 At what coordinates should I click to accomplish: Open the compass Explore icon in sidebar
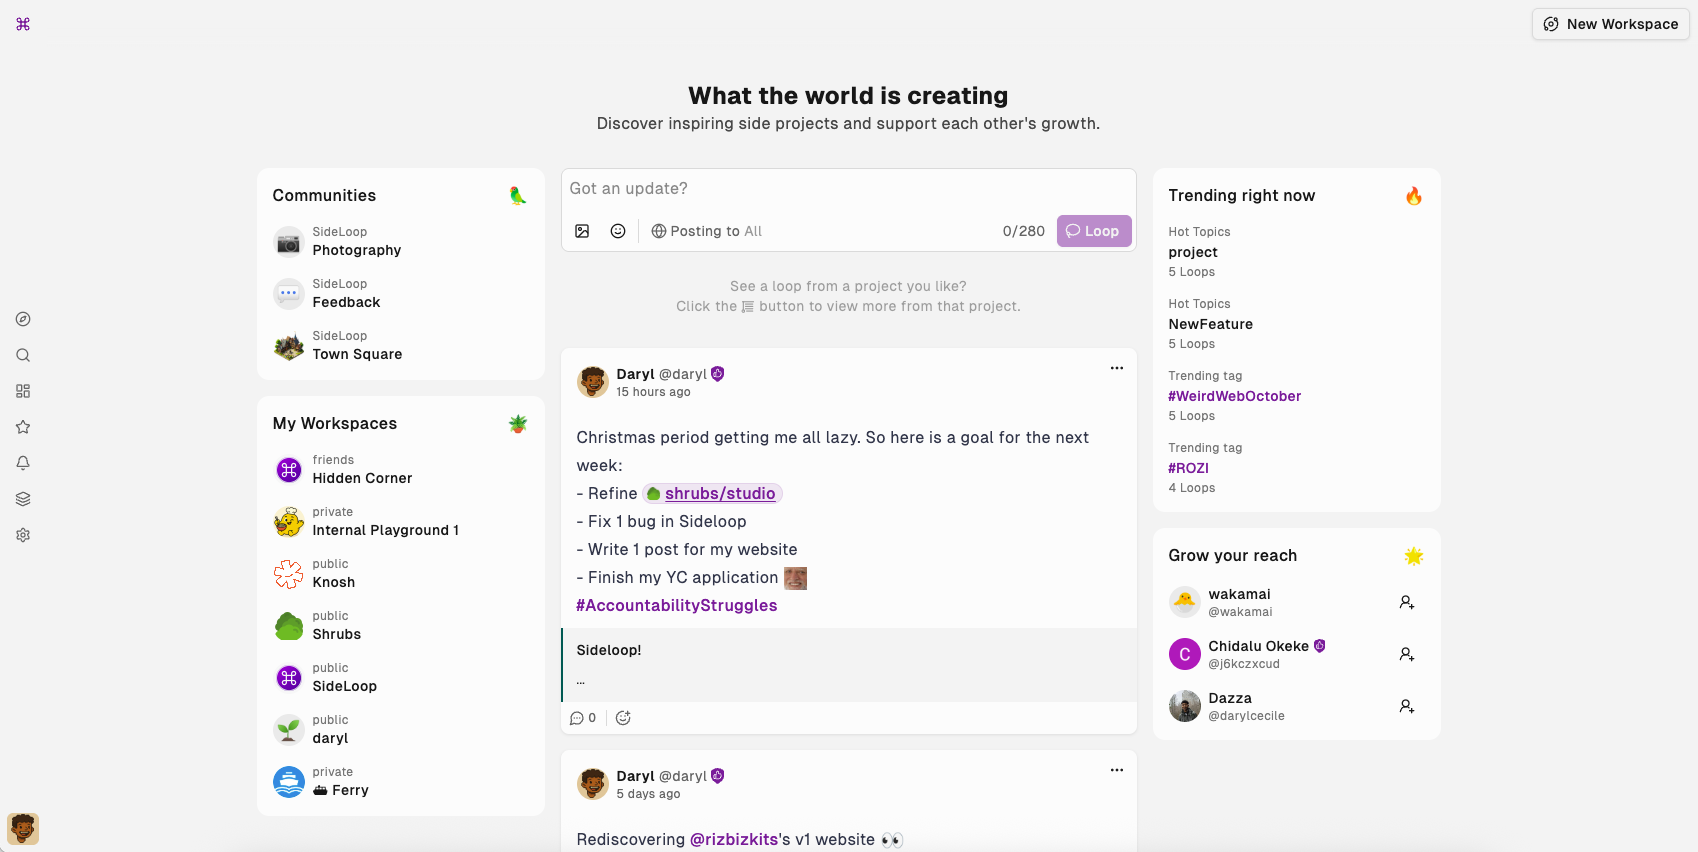coord(23,319)
